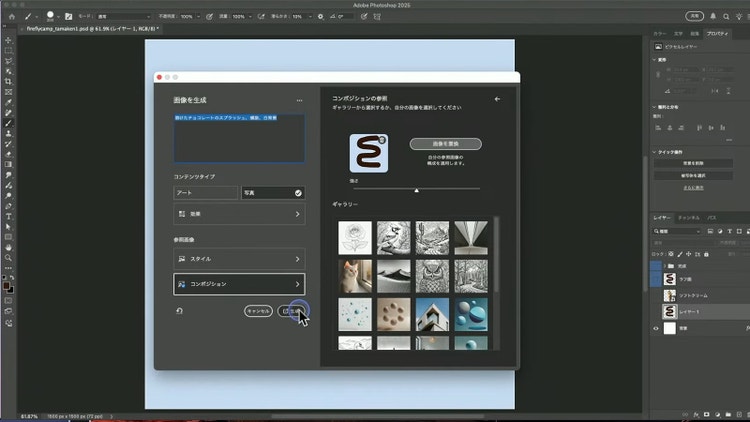Select the アート content type option
Screen dimensions: 750x422
pos(206,193)
